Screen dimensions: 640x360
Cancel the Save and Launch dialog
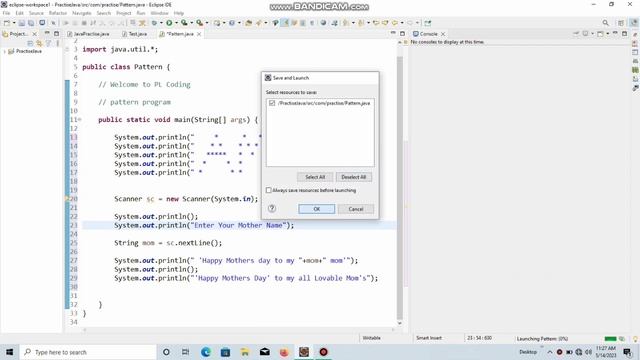pos(356,209)
